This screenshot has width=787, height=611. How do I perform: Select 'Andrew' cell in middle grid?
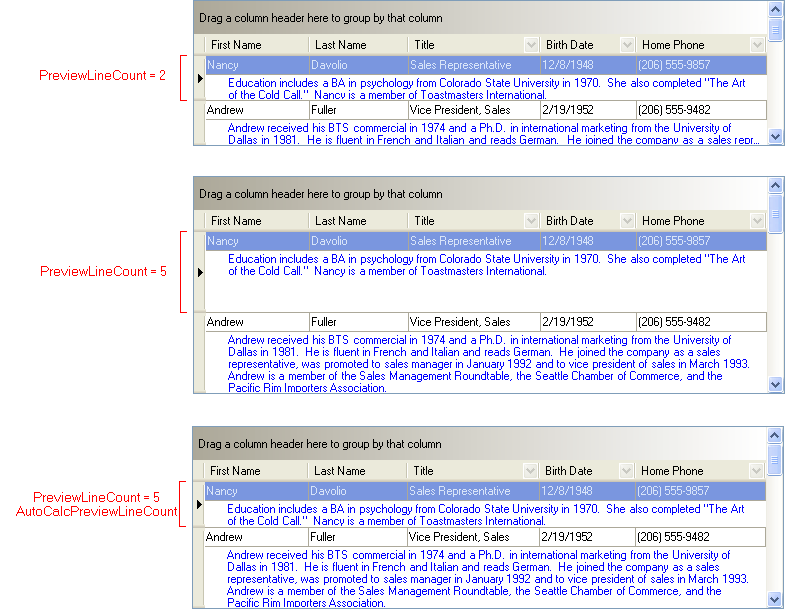pos(257,322)
